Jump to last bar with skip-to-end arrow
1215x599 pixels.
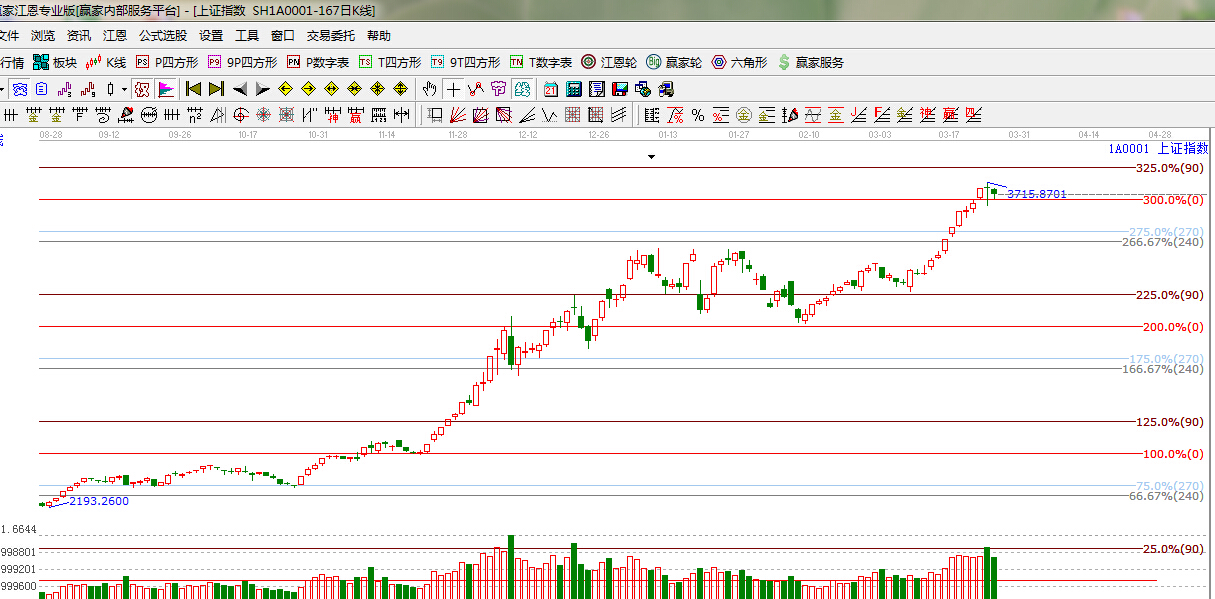pos(216,89)
